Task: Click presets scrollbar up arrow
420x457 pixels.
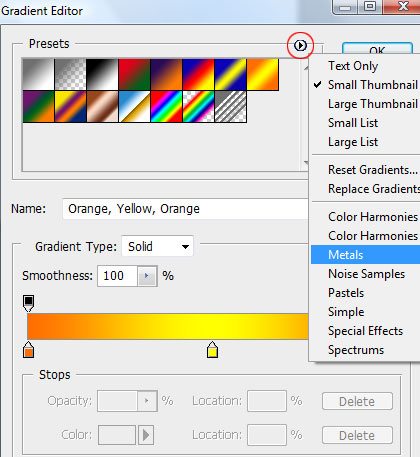Action: click(x=306, y=68)
